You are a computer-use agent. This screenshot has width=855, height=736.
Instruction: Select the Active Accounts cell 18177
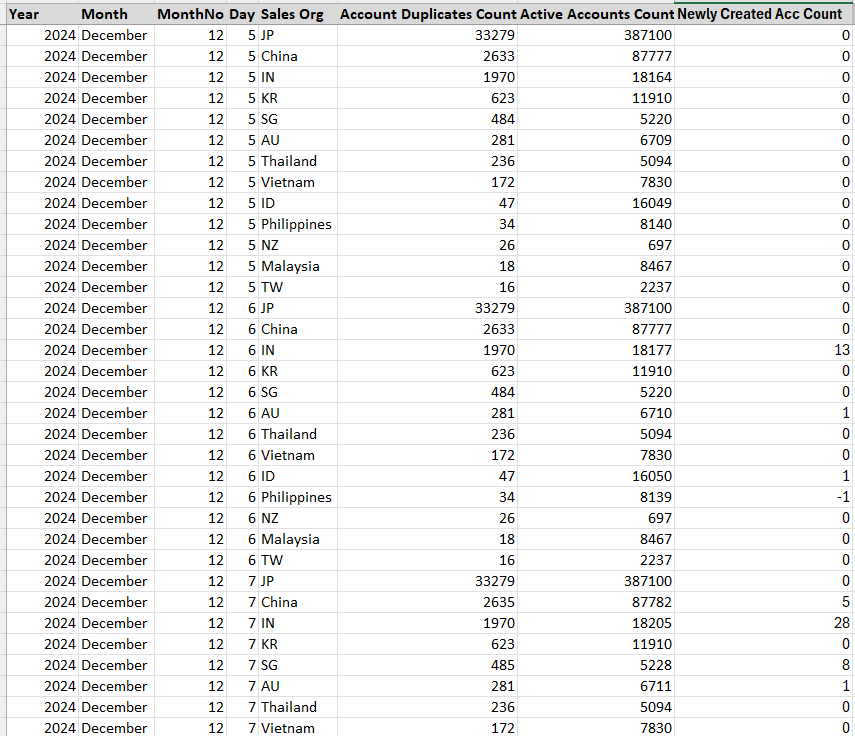pyautogui.click(x=596, y=350)
